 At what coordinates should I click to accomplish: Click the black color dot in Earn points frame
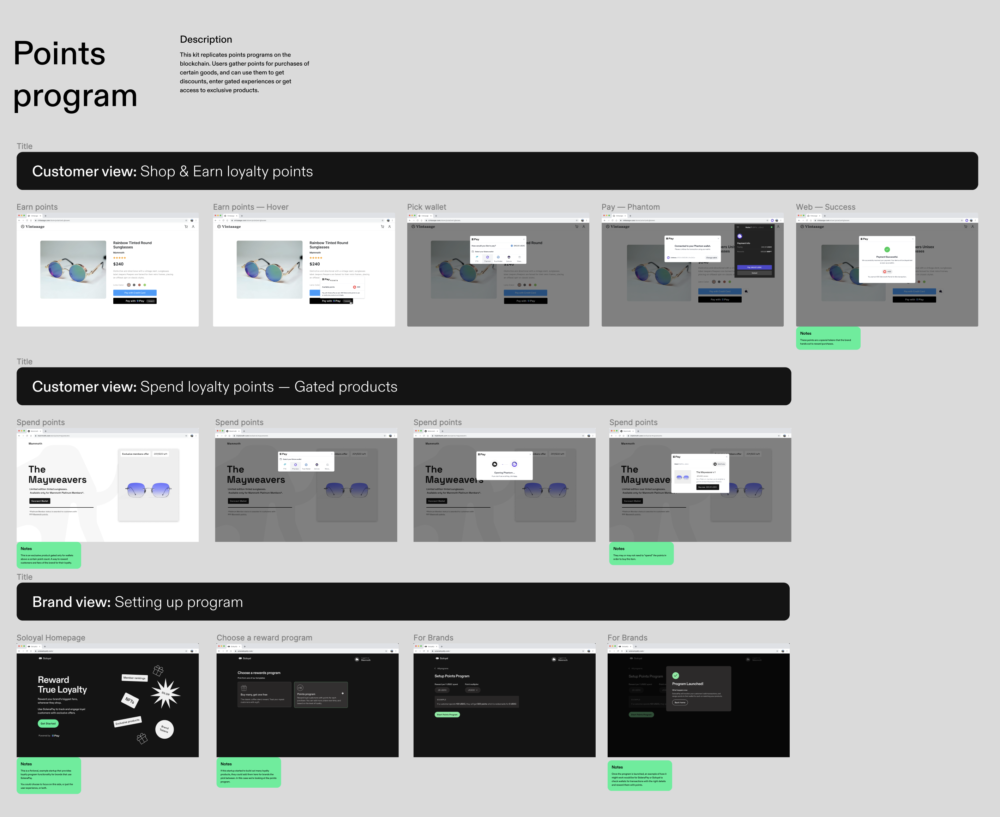pos(134,285)
